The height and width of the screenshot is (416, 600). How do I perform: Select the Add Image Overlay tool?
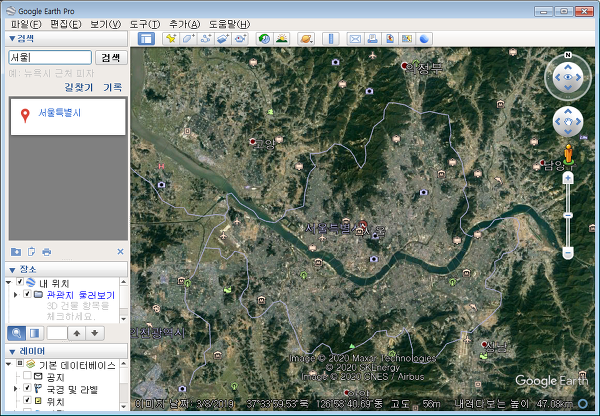tap(223, 39)
